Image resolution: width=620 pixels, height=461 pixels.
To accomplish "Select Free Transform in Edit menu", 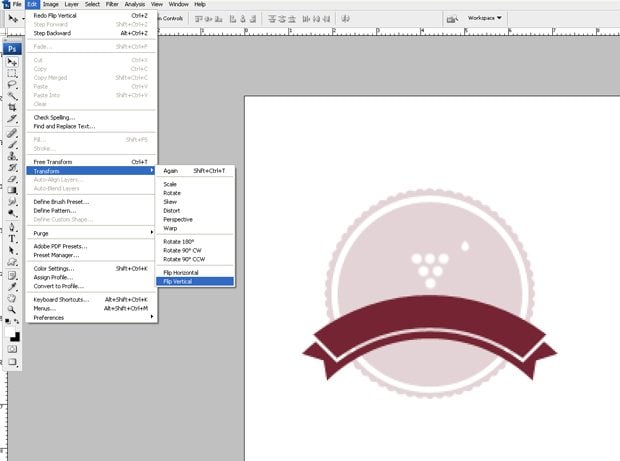I will 53,161.
